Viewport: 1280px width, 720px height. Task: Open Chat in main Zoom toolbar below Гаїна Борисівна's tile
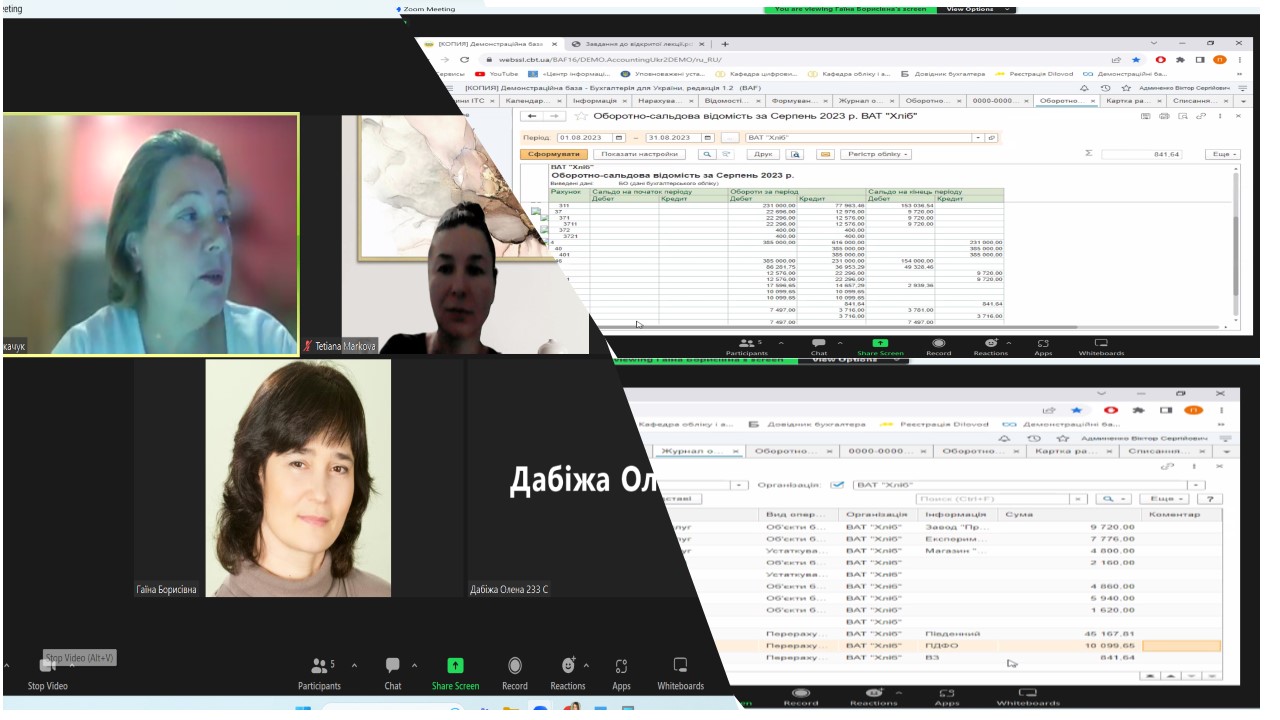[393, 674]
